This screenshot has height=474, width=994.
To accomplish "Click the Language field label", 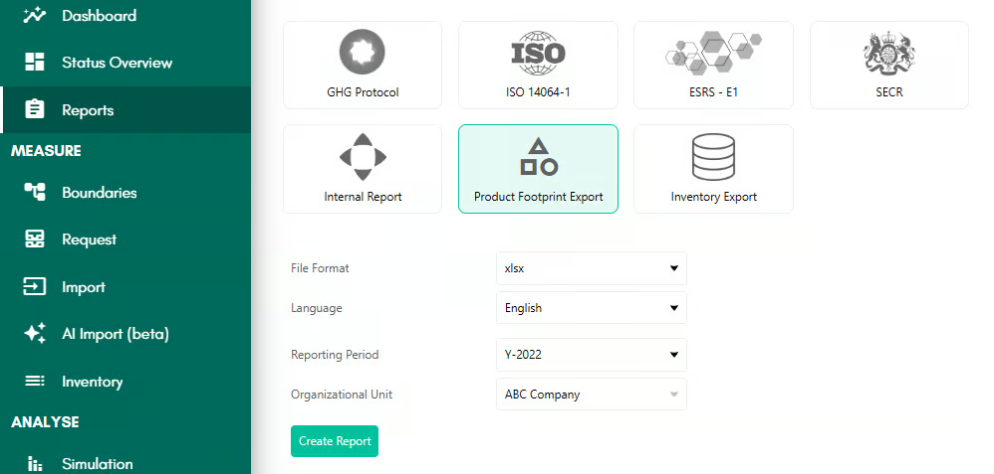I will (316, 308).
